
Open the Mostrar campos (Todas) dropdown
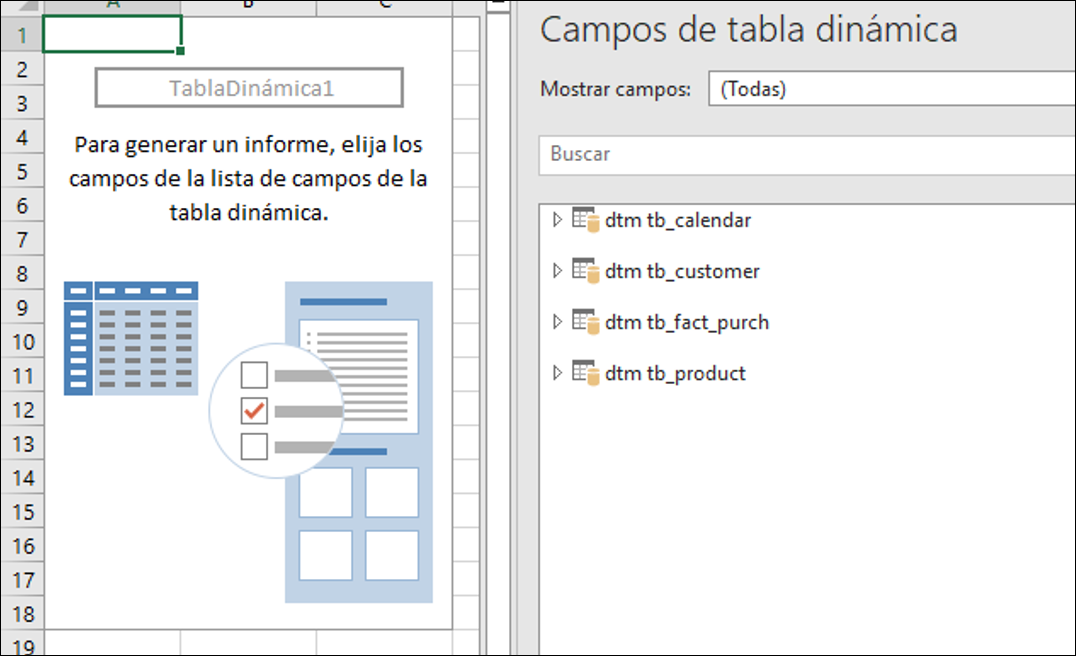pos(891,89)
